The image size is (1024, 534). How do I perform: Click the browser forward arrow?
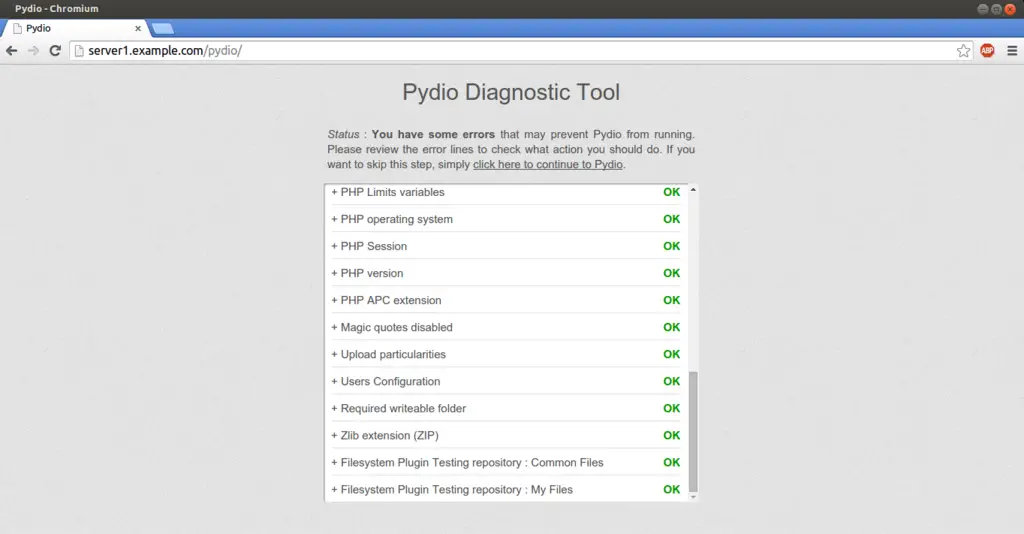pyautogui.click(x=33, y=51)
